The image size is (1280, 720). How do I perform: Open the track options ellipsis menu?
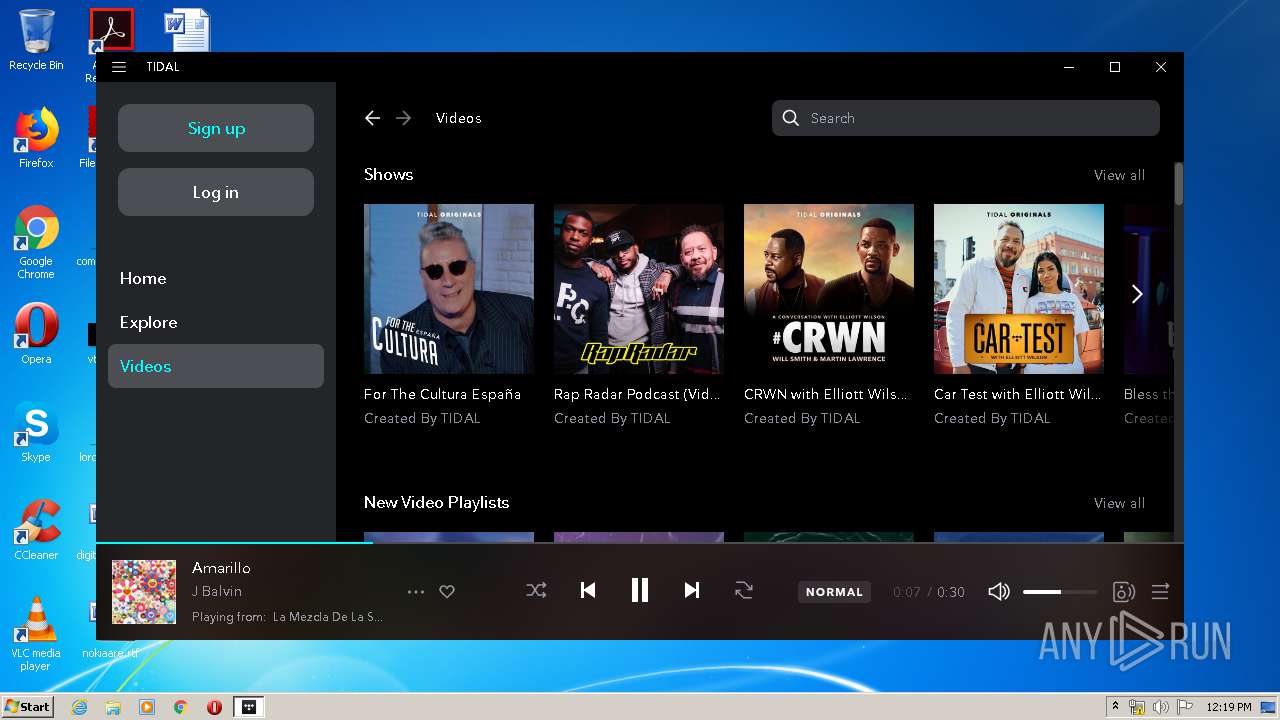(x=416, y=592)
